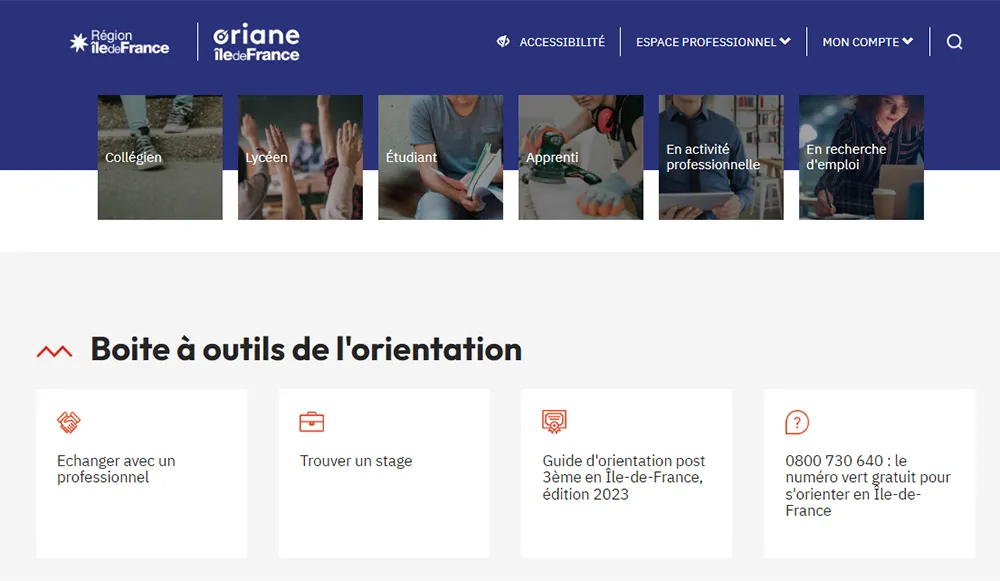Expand the Espace Professionnel chevron
1000x581 pixels.
click(x=785, y=41)
